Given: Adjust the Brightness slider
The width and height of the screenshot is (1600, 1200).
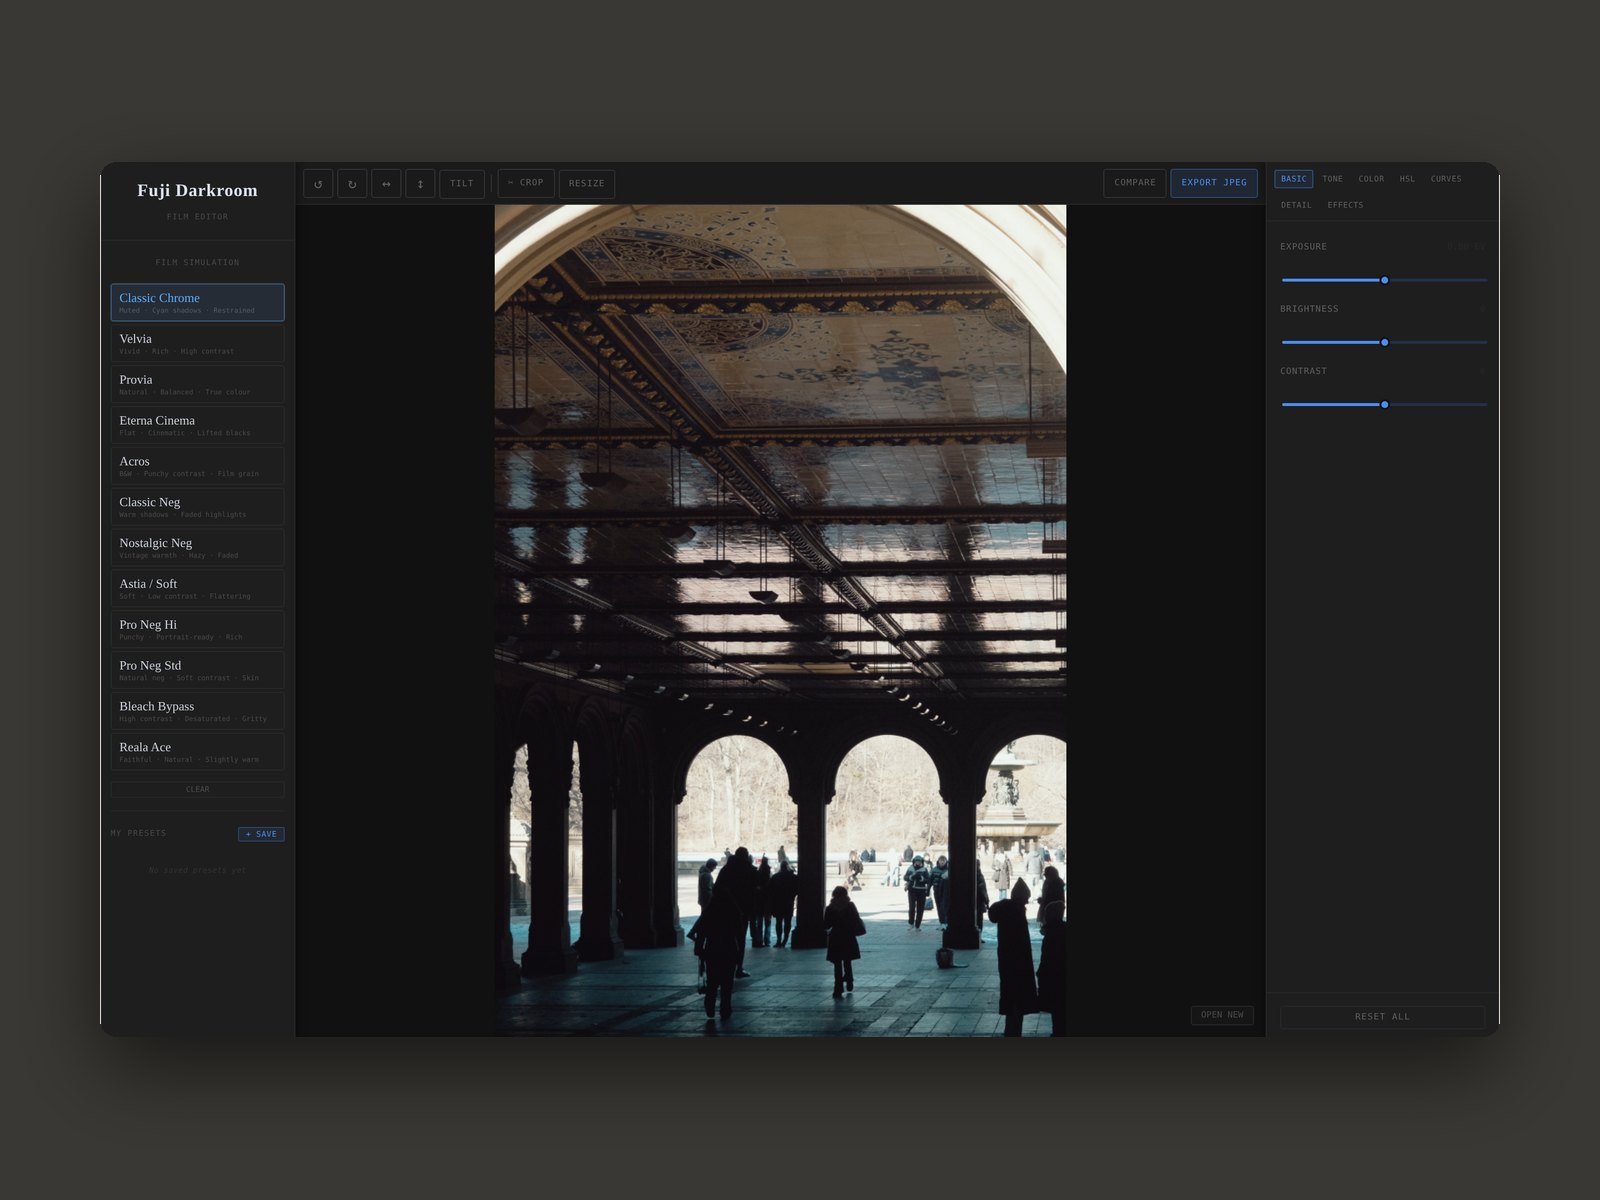Looking at the screenshot, I should point(1384,342).
